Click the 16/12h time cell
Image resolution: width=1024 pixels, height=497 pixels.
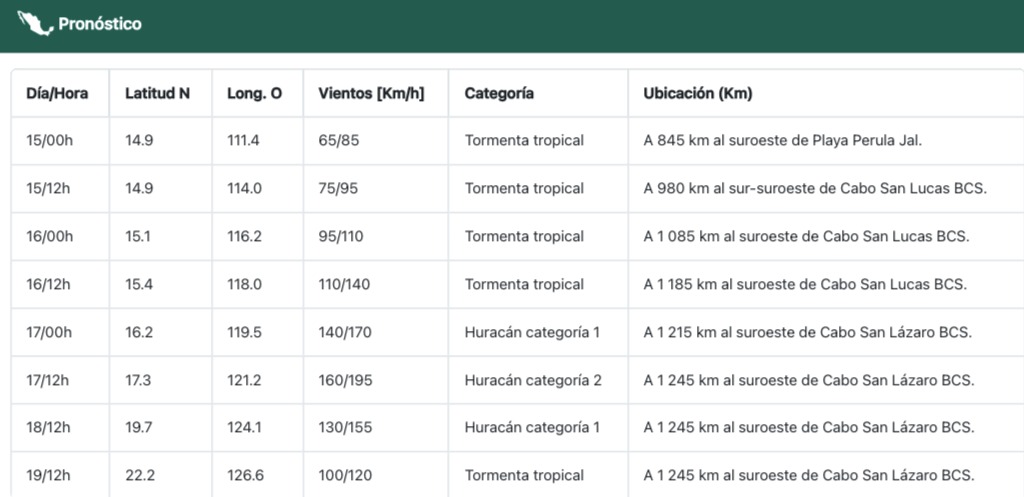49,284
